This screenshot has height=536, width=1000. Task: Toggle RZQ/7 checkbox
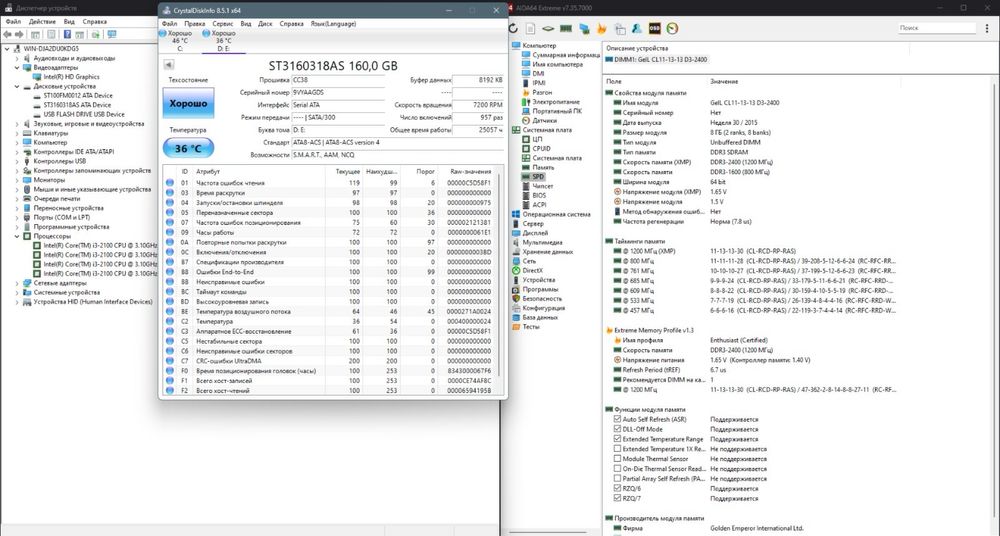617,498
